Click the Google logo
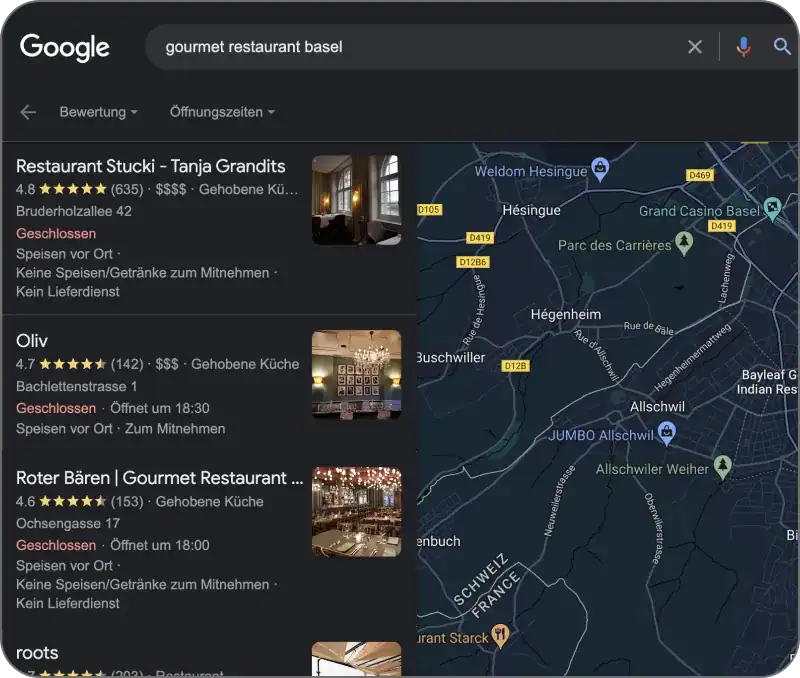800x678 pixels. (64, 47)
